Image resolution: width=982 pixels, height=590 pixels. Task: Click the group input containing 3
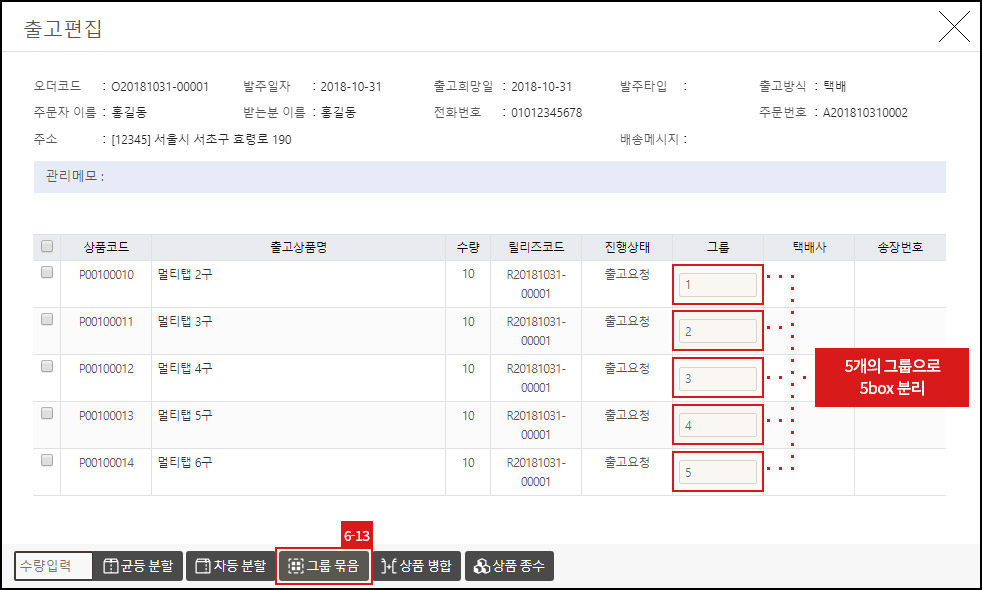pyautogui.click(x=717, y=377)
